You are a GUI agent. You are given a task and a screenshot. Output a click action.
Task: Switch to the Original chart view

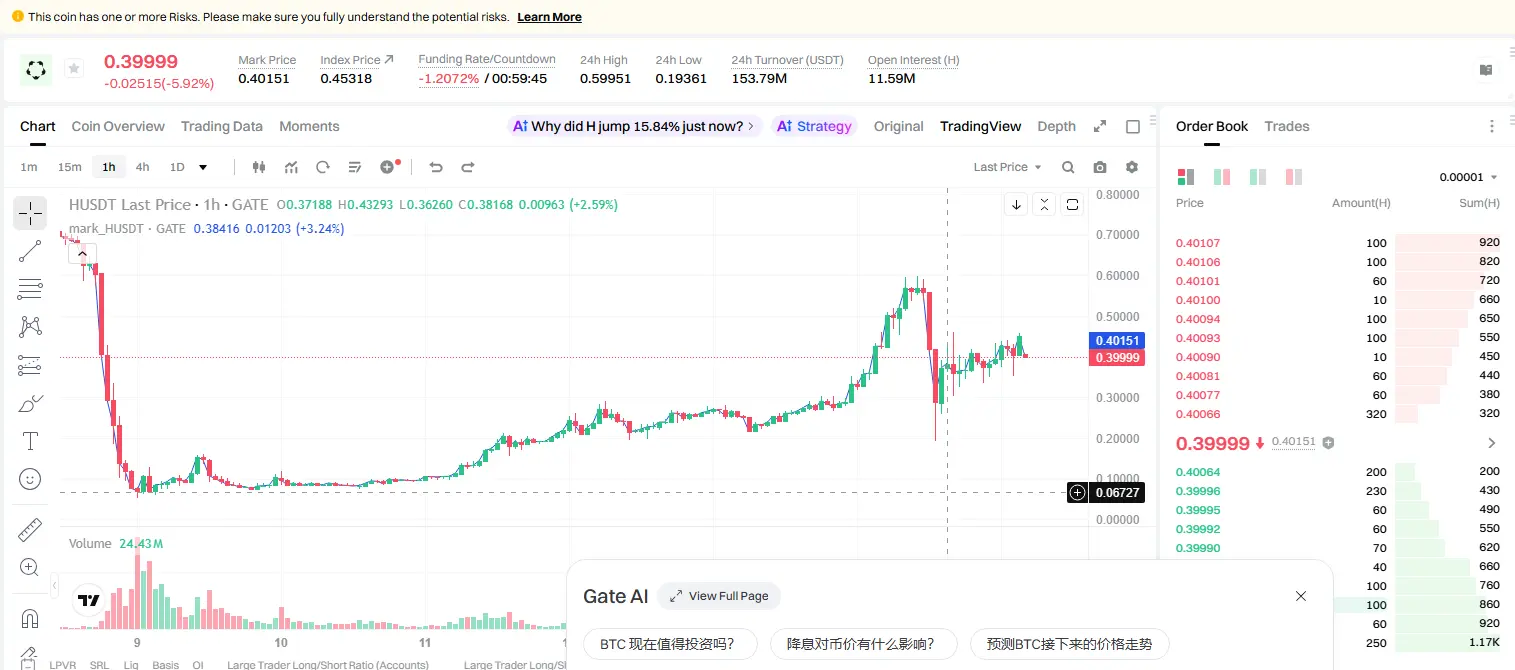tap(898, 126)
